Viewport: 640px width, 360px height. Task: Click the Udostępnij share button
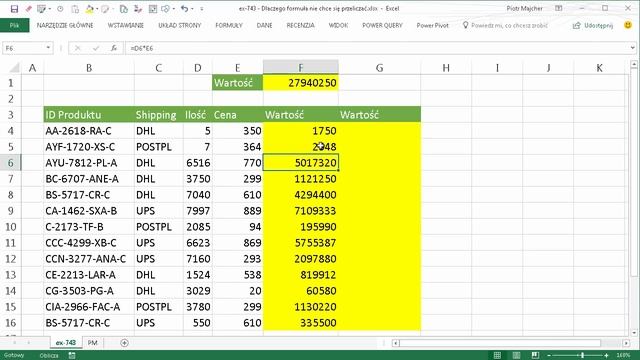[593, 25]
